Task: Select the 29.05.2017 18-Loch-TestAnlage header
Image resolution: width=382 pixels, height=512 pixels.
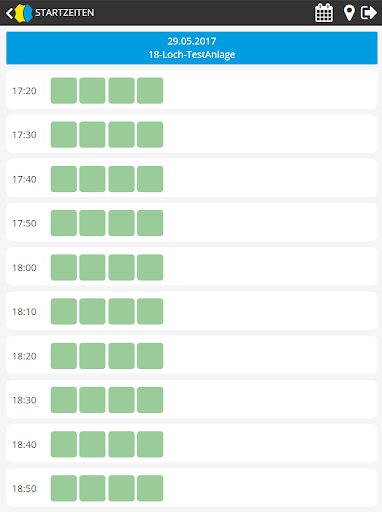Action: 192,48
